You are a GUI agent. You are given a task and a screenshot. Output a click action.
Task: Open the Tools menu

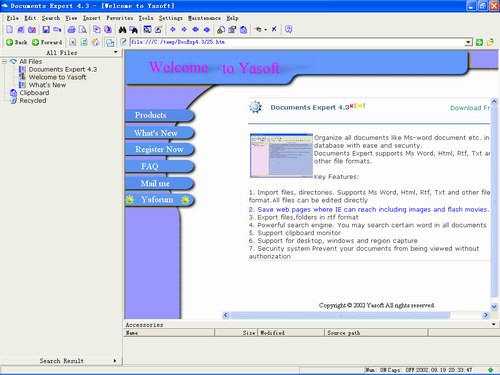point(146,18)
